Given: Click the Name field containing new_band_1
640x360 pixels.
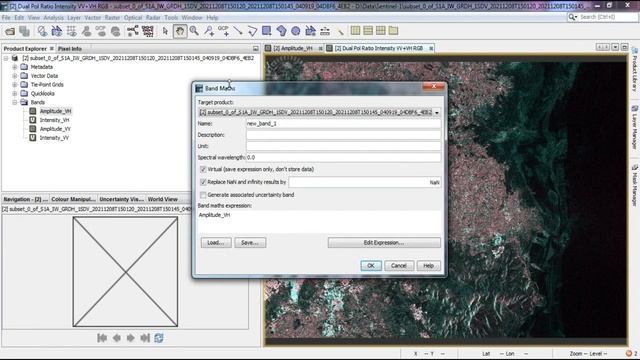Looking at the screenshot, I should [343, 123].
